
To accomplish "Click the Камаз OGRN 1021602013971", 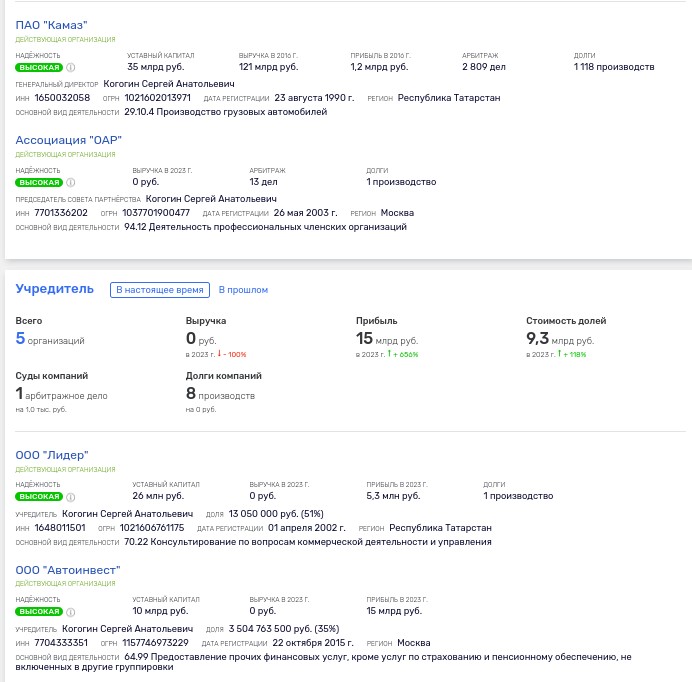I will click(158, 98).
